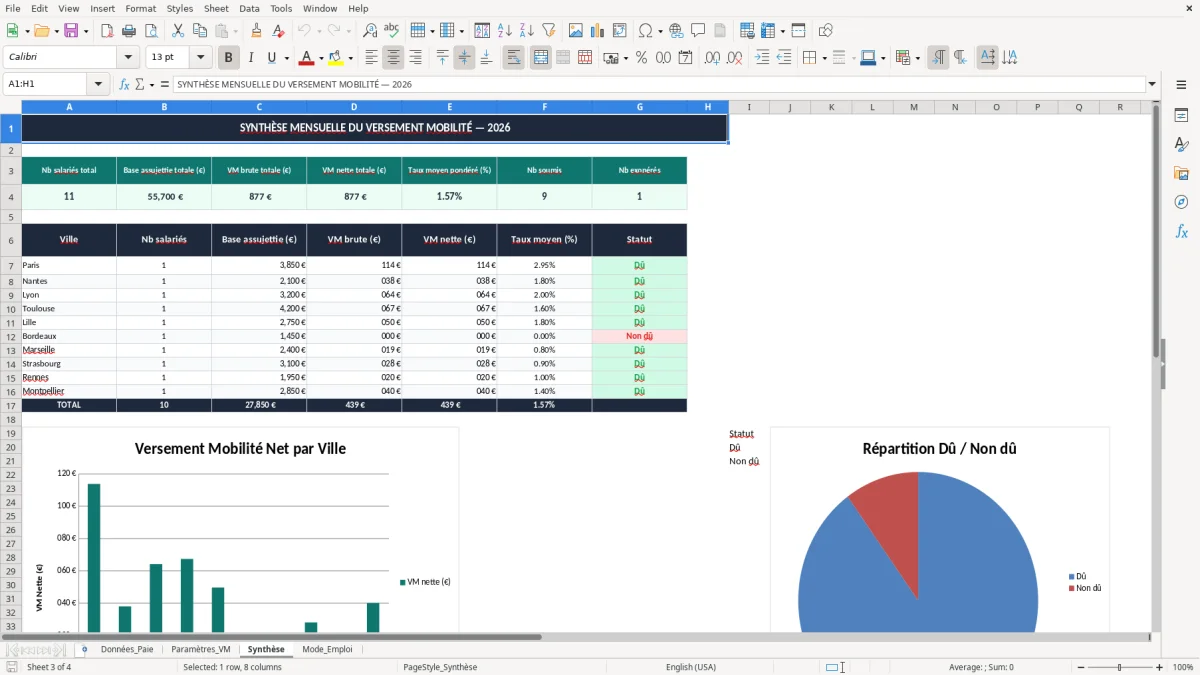
Task: Clear direct formatting
Action: coord(277,31)
